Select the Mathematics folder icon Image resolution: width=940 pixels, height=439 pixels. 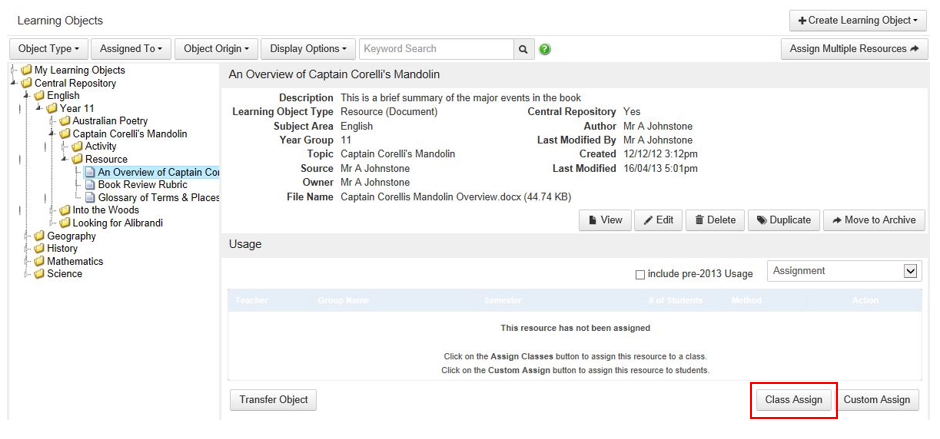pyautogui.click(x=40, y=262)
